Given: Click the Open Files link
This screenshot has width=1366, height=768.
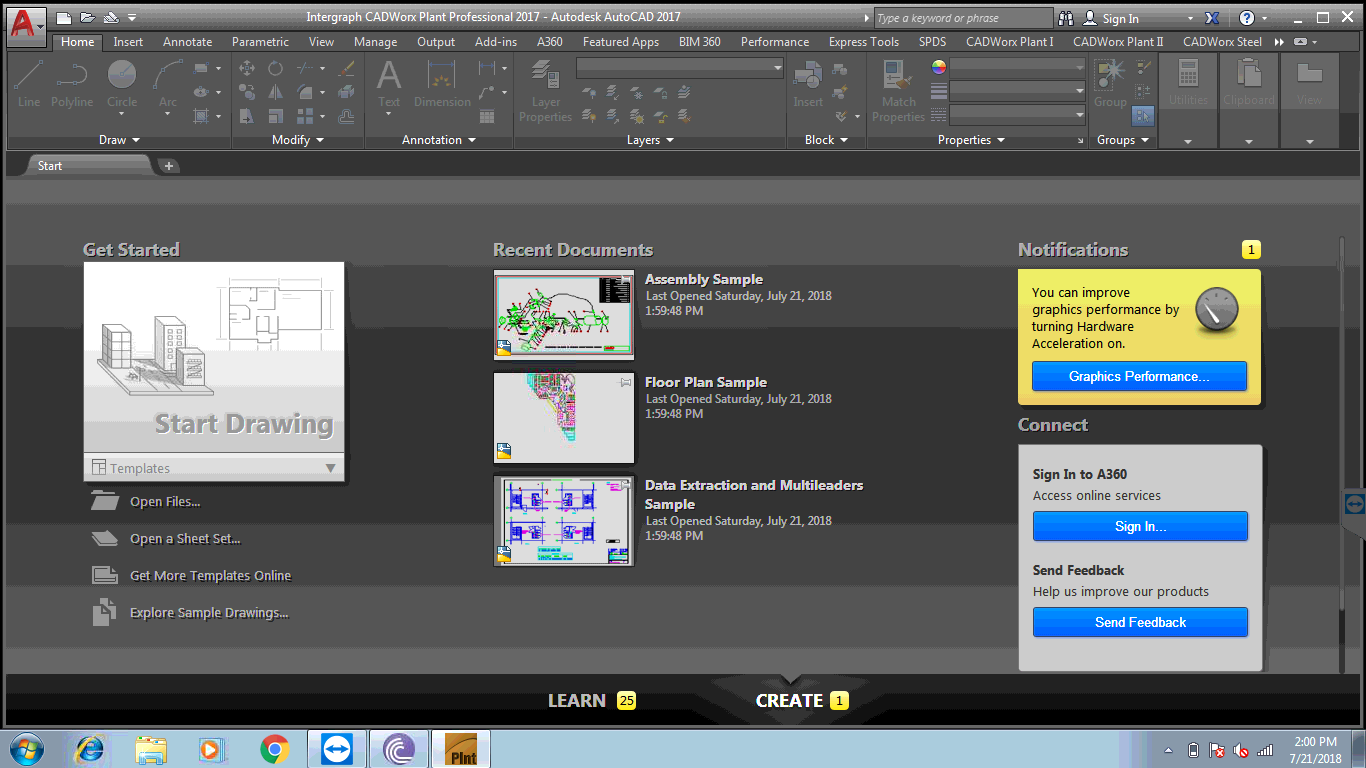Looking at the screenshot, I should pos(165,502).
